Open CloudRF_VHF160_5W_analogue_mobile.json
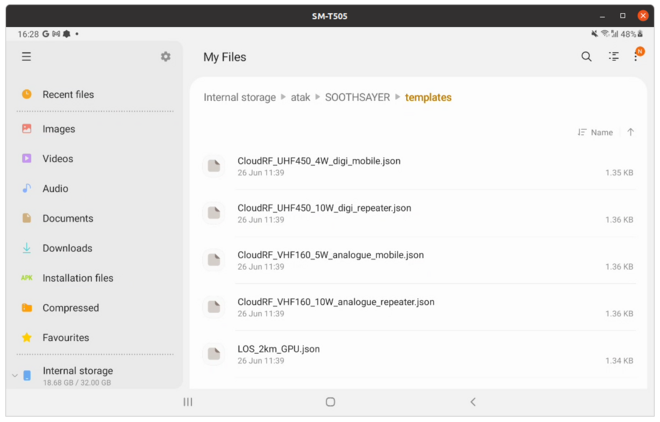 pos(419,260)
